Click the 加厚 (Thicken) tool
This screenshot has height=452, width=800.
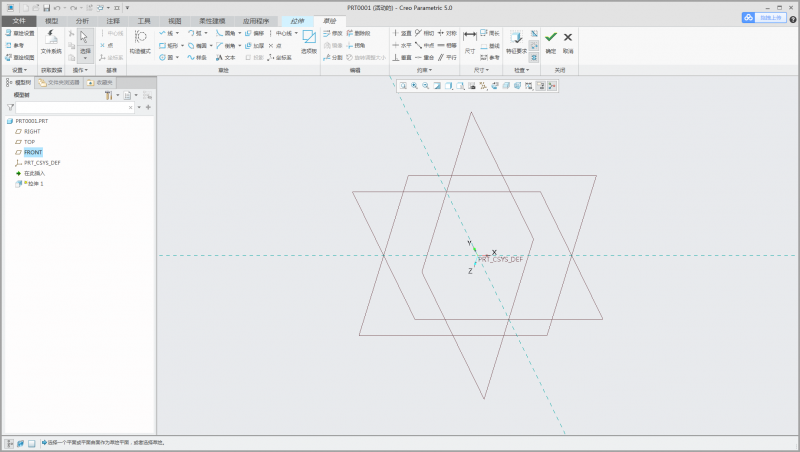point(255,45)
